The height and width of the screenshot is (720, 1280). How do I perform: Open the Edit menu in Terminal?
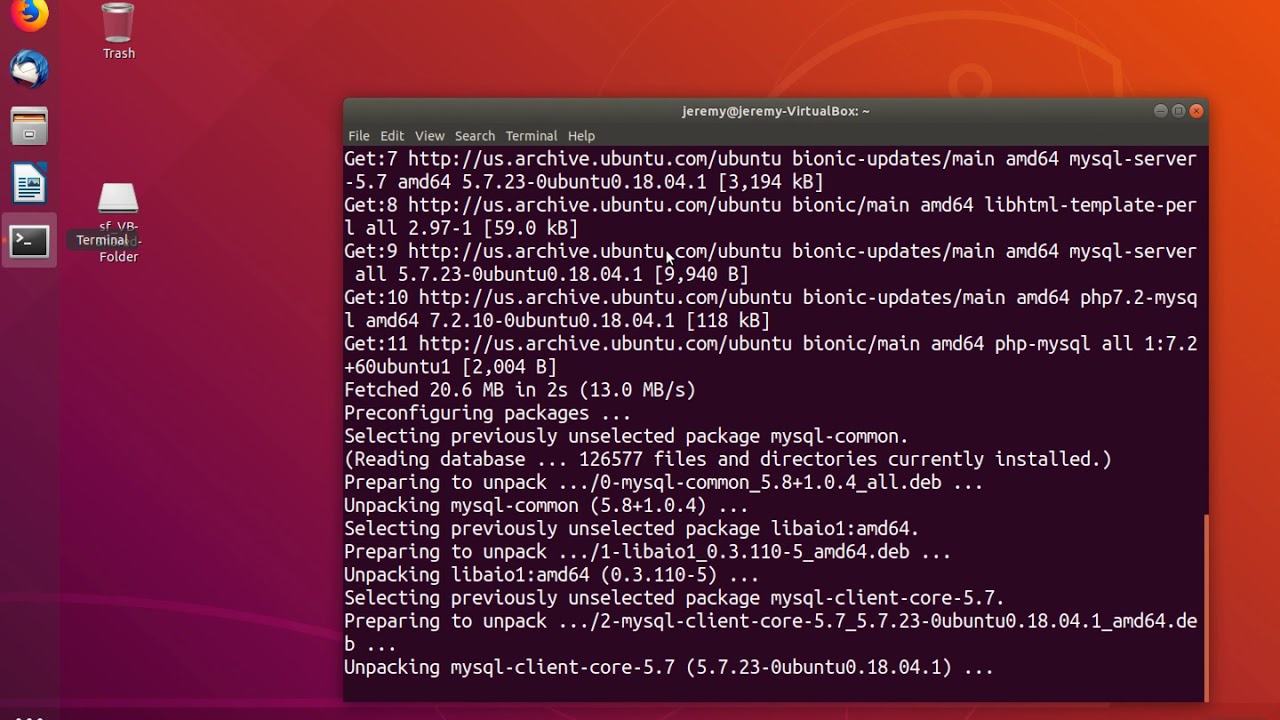point(392,136)
